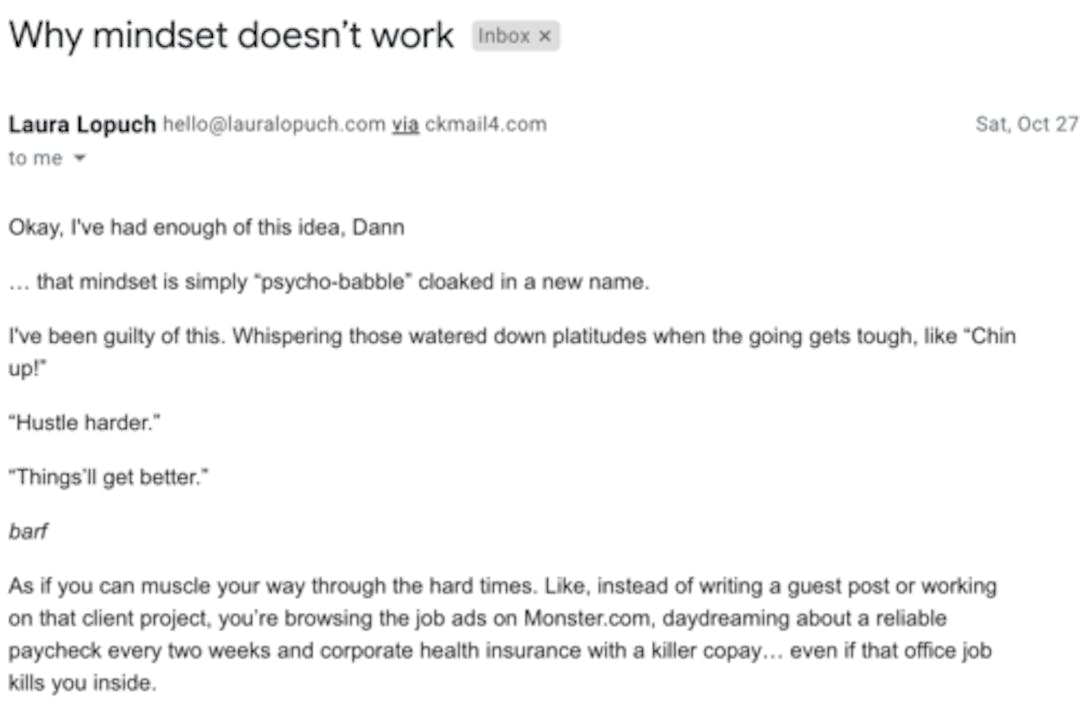Click sender name Laura Lopuch
Viewport: 1080px width, 702px height.
[x=82, y=125]
